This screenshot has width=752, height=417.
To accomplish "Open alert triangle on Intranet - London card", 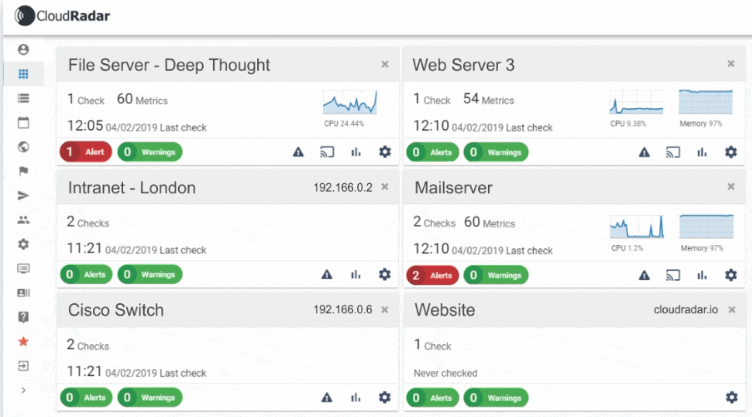I will [x=327, y=274].
